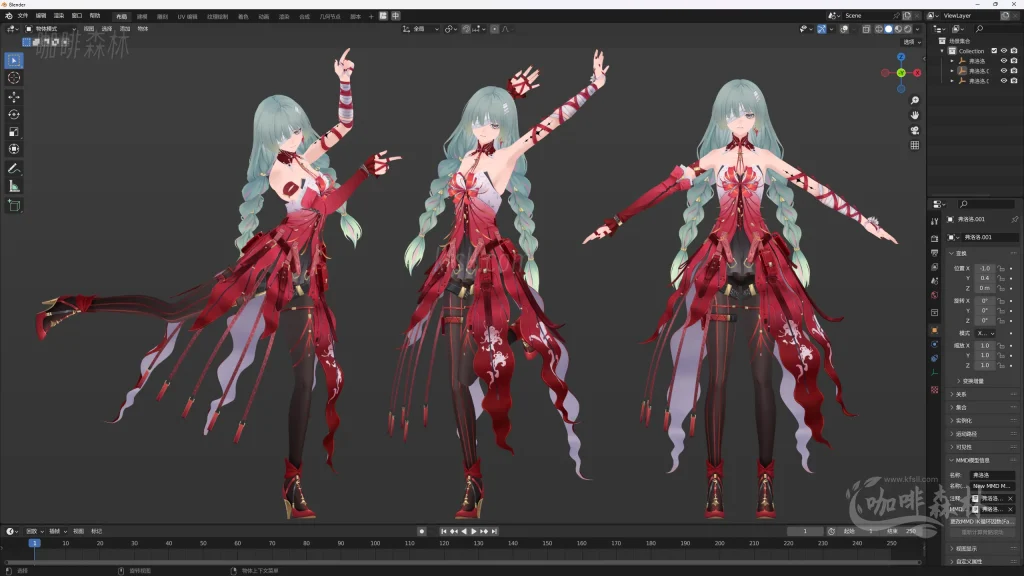Switch to the UV 编辑 workspace tab
This screenshot has width=1024, height=576.
pyautogui.click(x=187, y=16)
